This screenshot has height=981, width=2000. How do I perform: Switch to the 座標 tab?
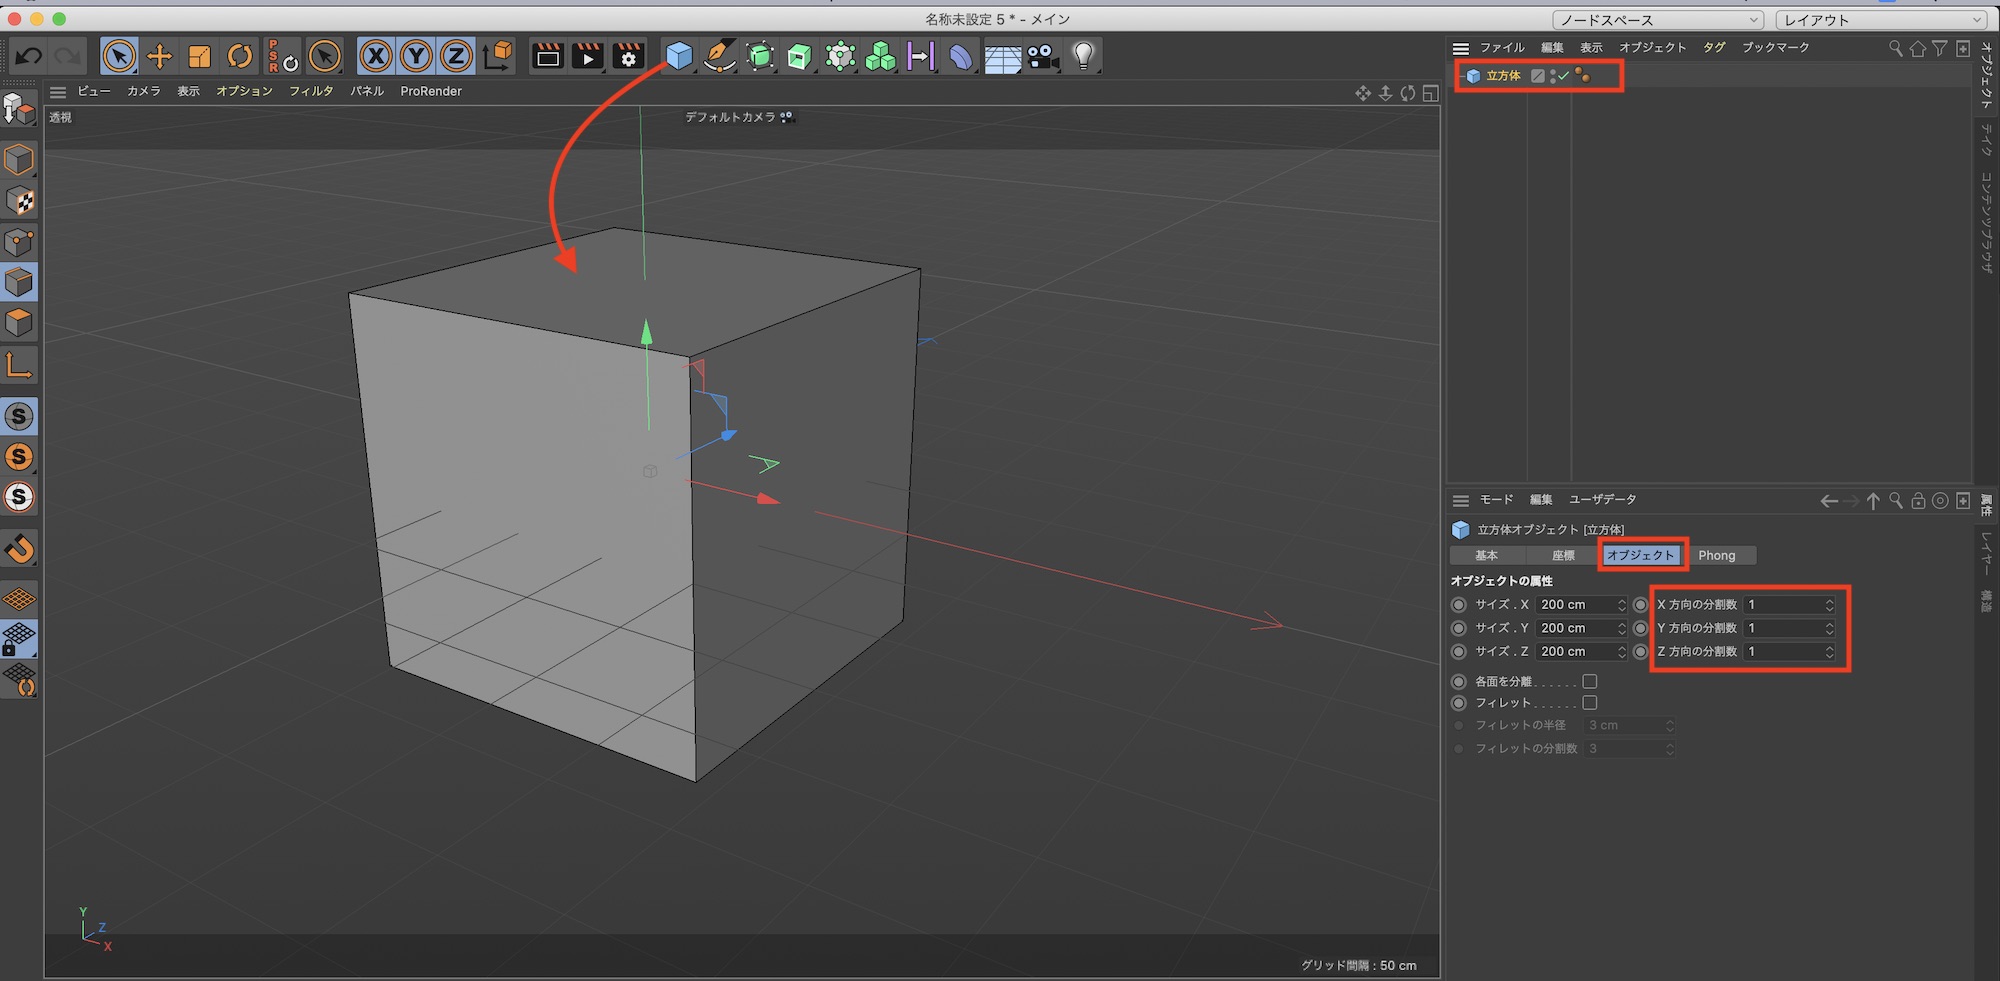(x=1563, y=555)
